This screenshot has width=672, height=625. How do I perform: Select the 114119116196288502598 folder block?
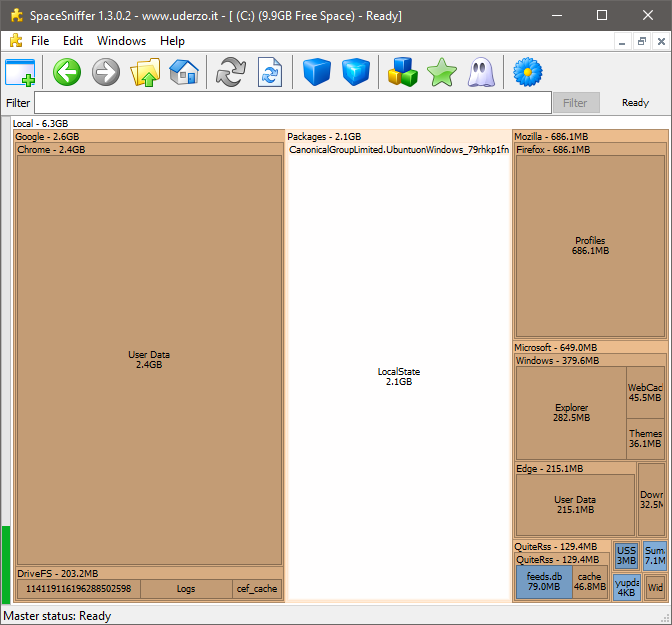pos(79,589)
